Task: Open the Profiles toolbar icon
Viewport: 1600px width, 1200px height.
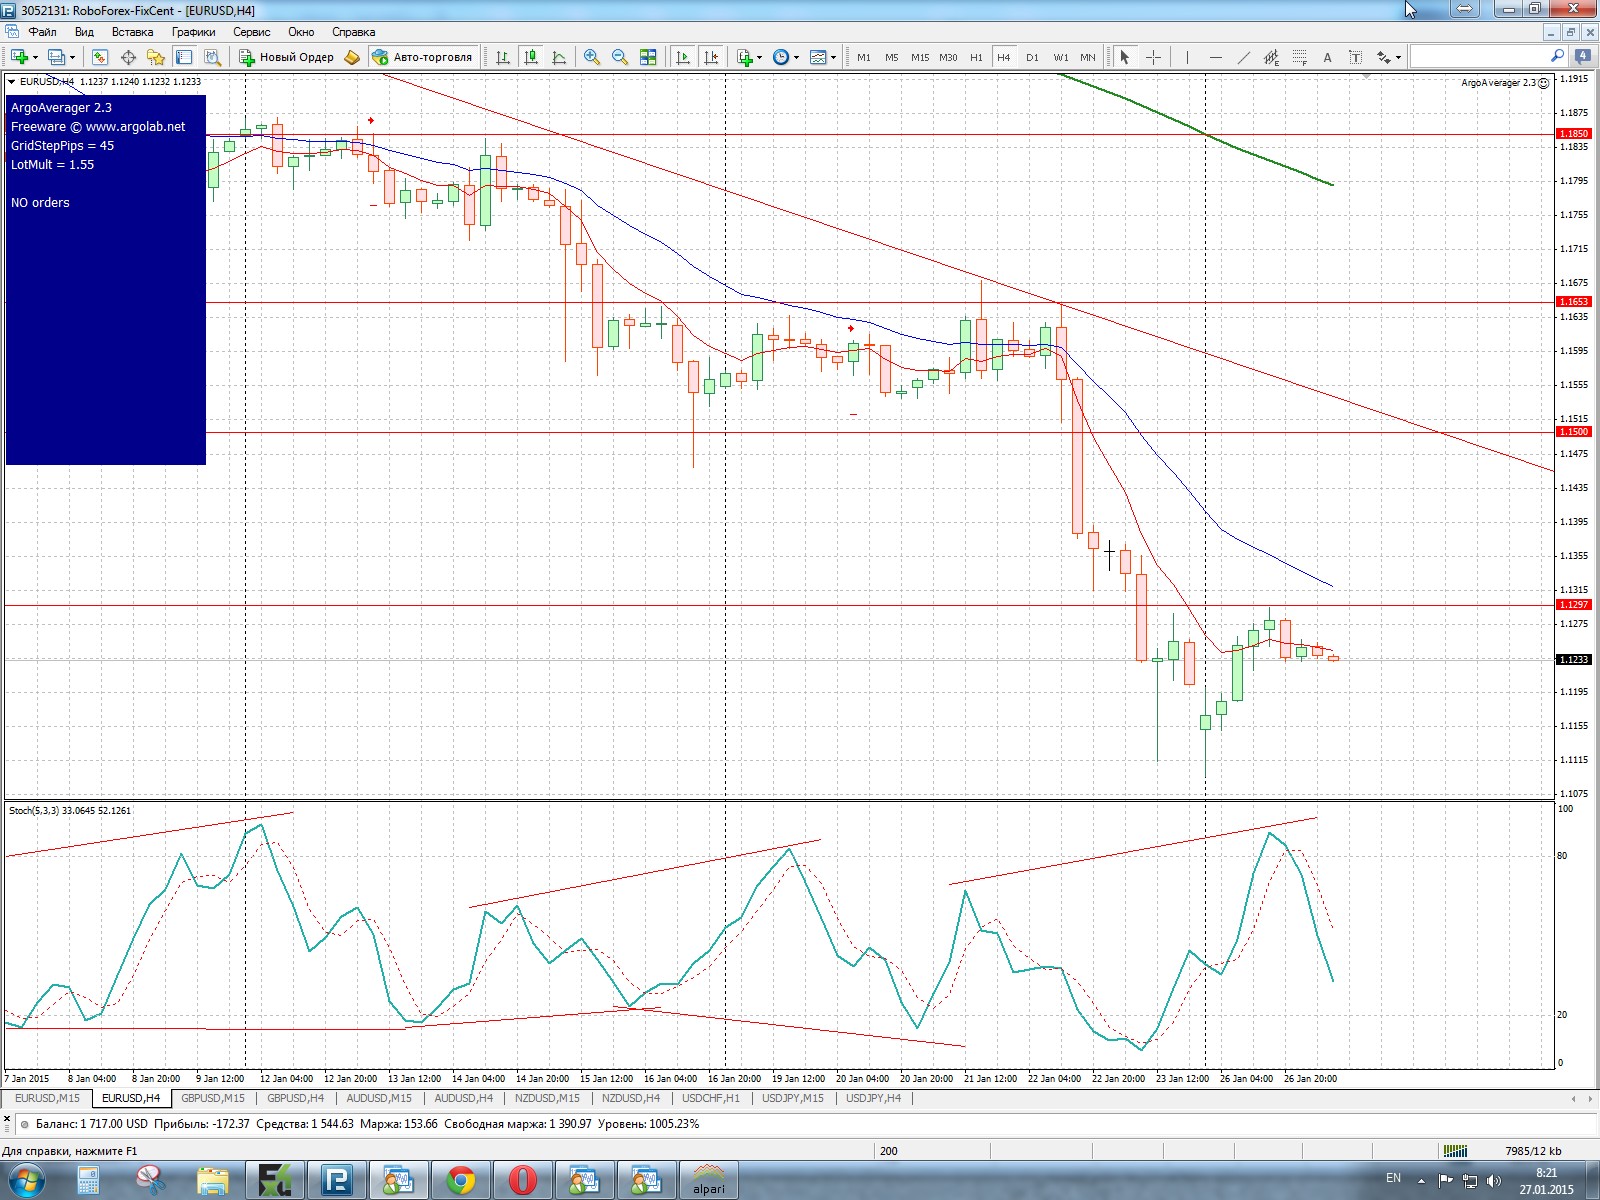Action: pos(57,57)
